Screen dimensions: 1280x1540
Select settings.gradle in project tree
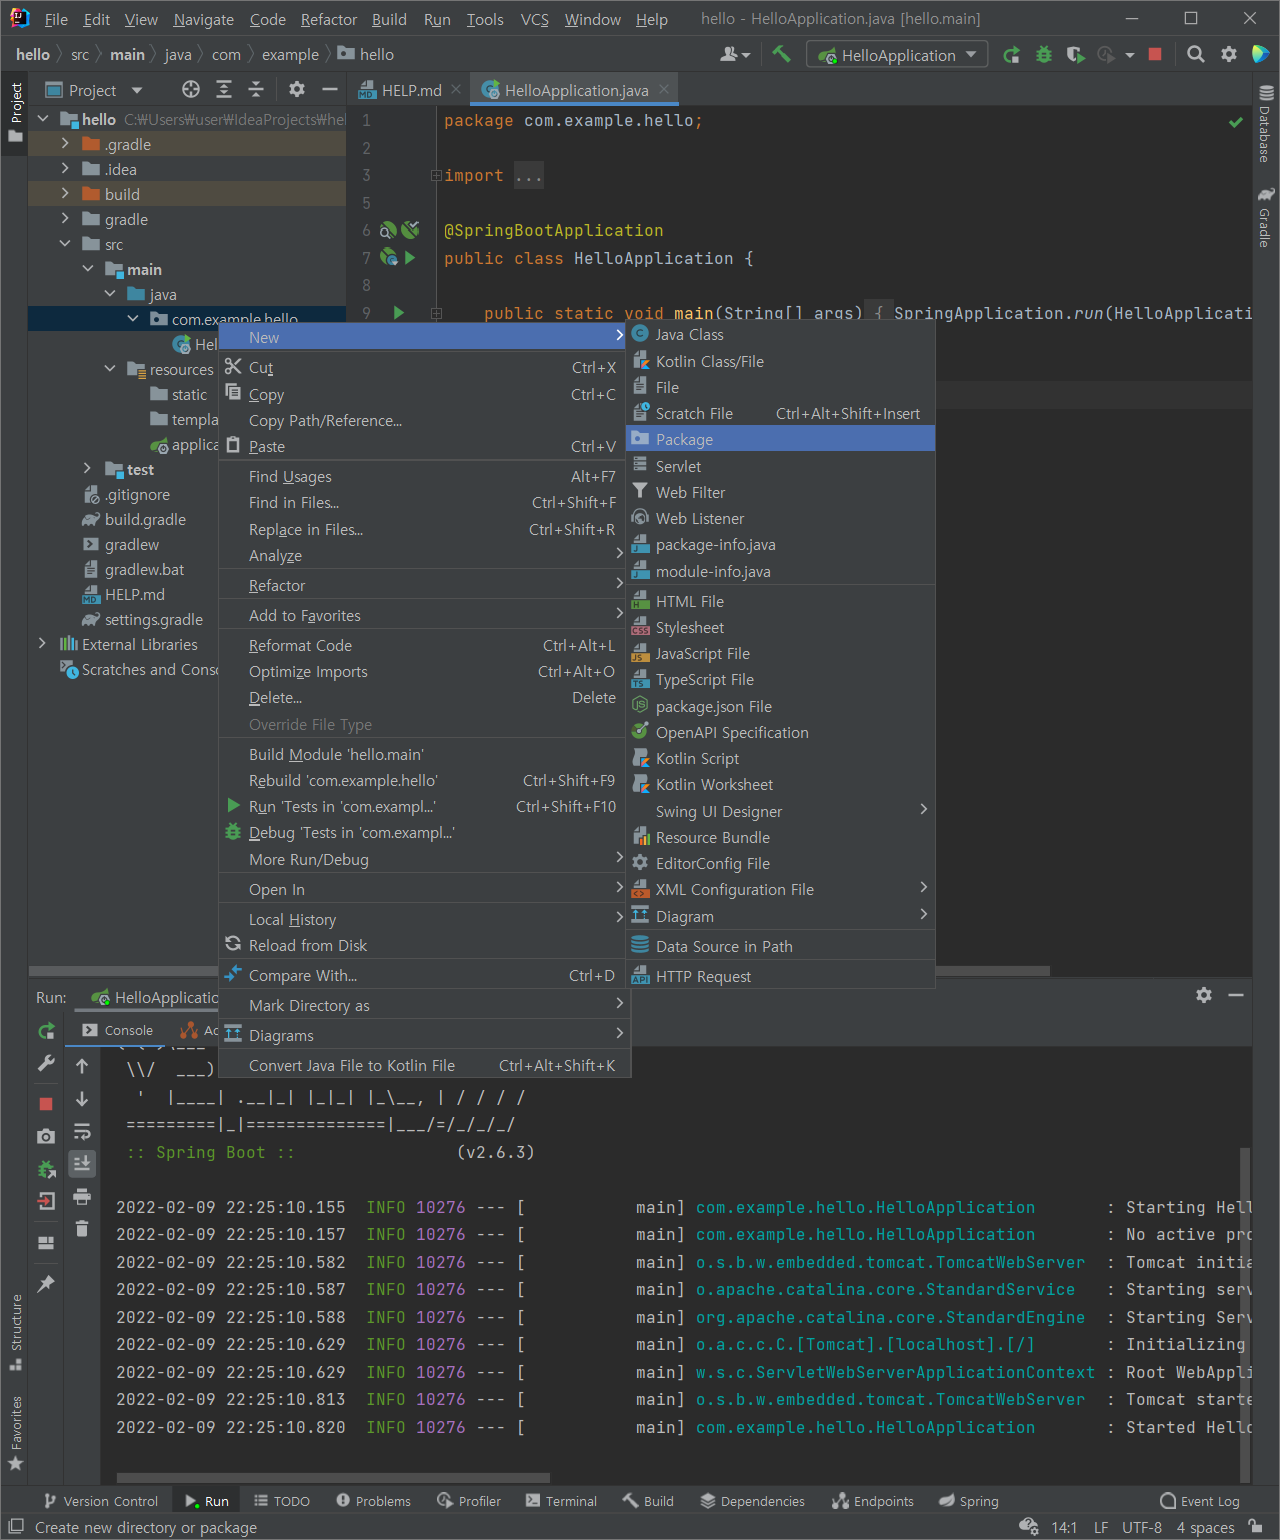click(x=153, y=619)
